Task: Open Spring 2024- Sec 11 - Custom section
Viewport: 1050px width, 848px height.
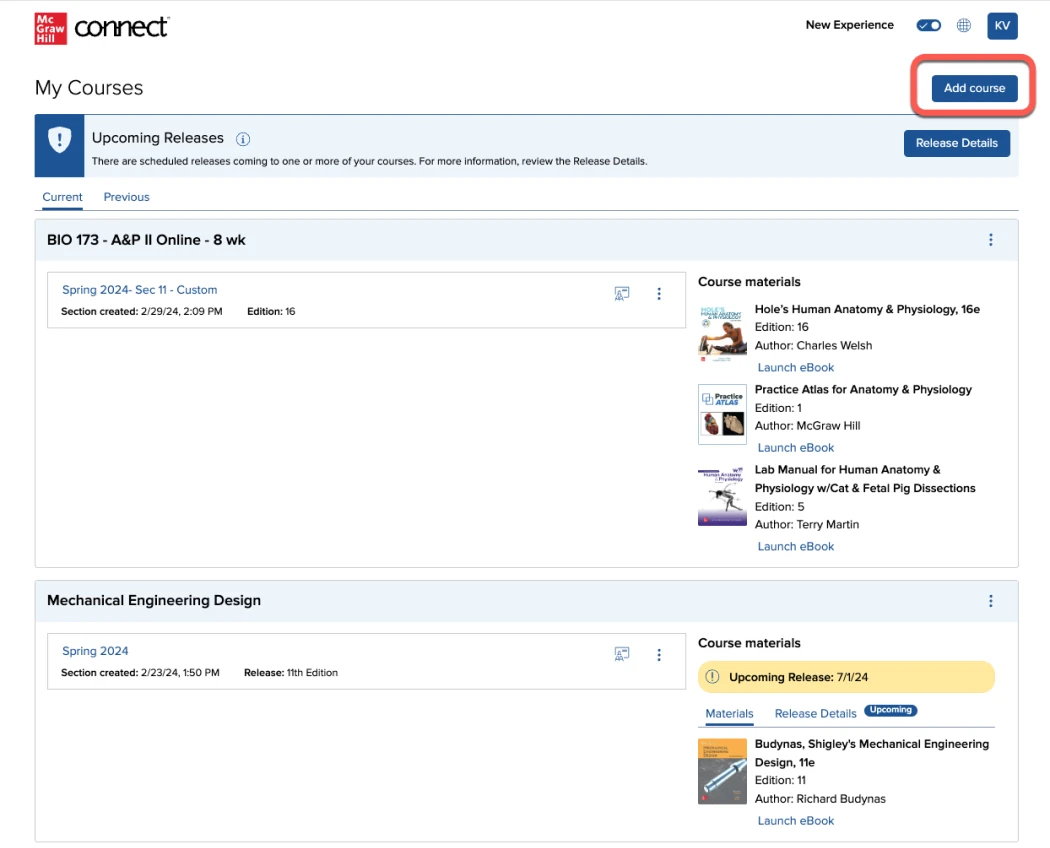Action: (x=139, y=289)
